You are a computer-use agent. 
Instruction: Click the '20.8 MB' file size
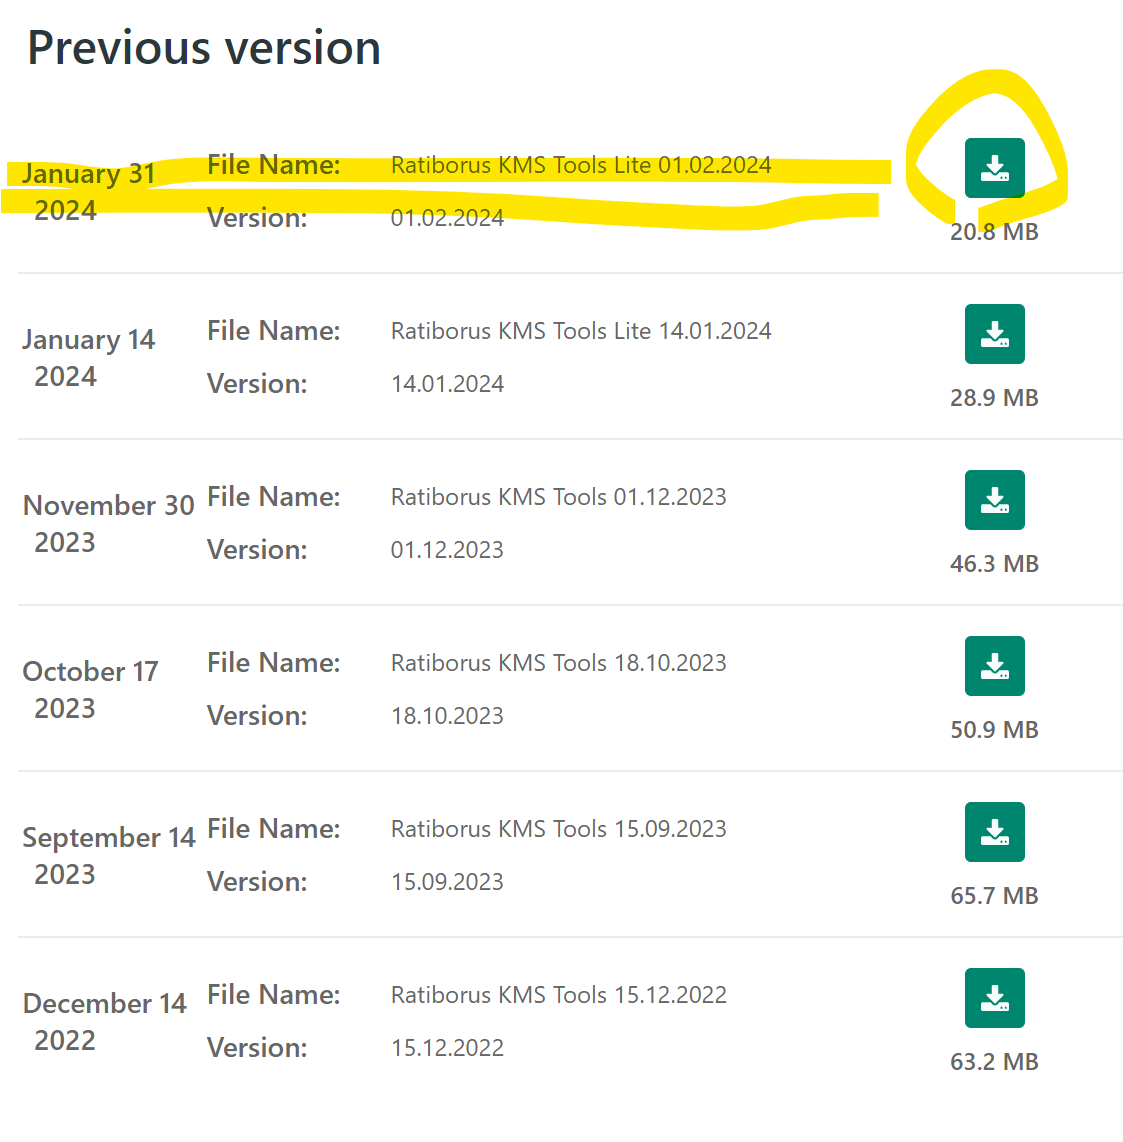point(994,232)
